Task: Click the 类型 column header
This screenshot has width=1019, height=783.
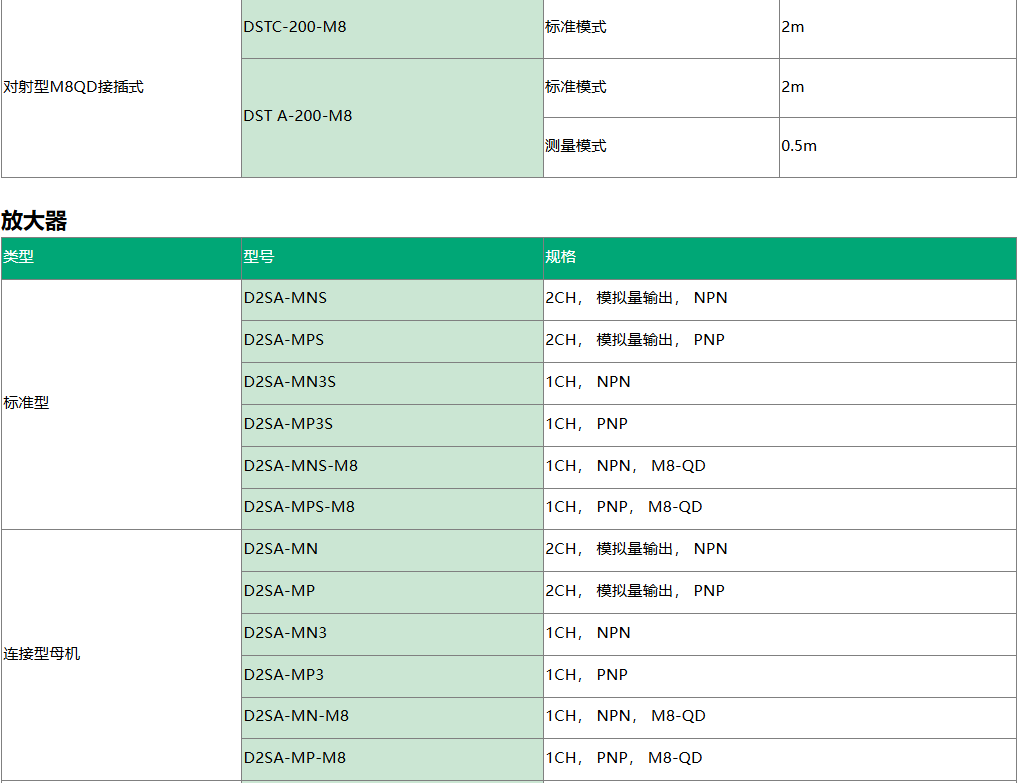Action: click(19, 257)
